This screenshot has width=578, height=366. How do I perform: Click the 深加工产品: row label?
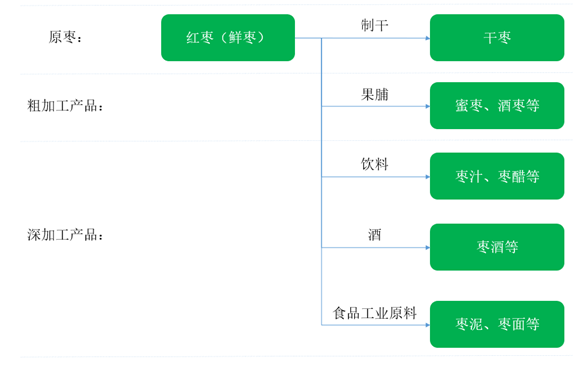pyautogui.click(x=65, y=235)
